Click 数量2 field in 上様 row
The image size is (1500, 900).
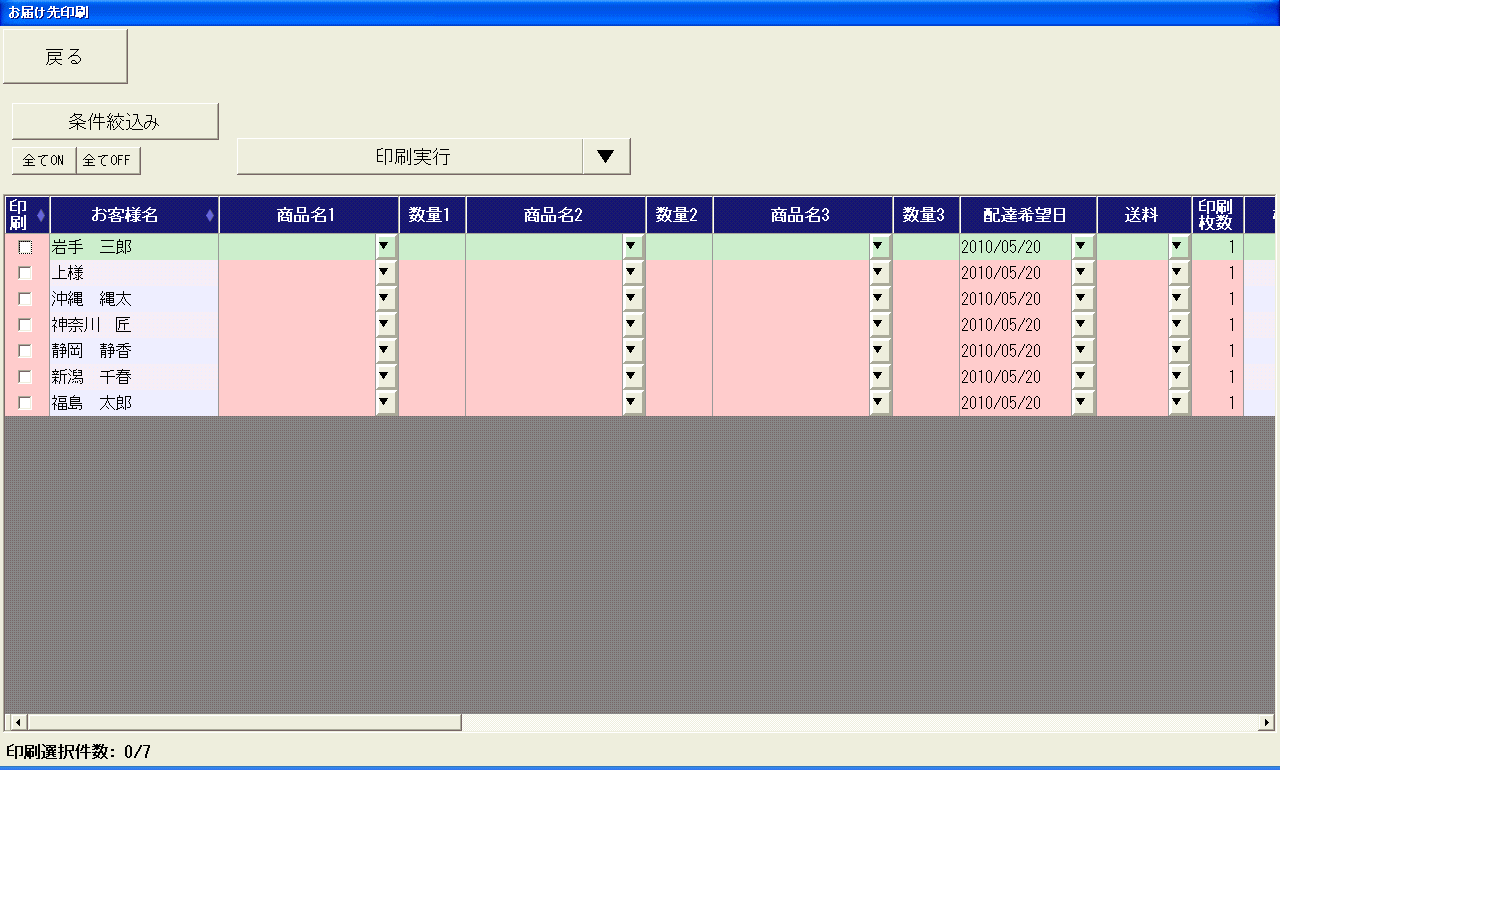[x=679, y=273]
